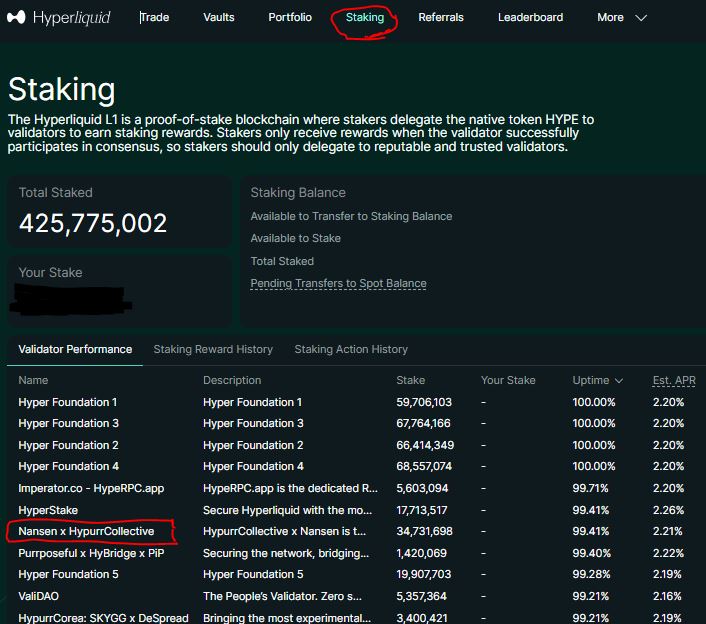Click the Description column header
This screenshot has height=624, width=706.
point(232,380)
